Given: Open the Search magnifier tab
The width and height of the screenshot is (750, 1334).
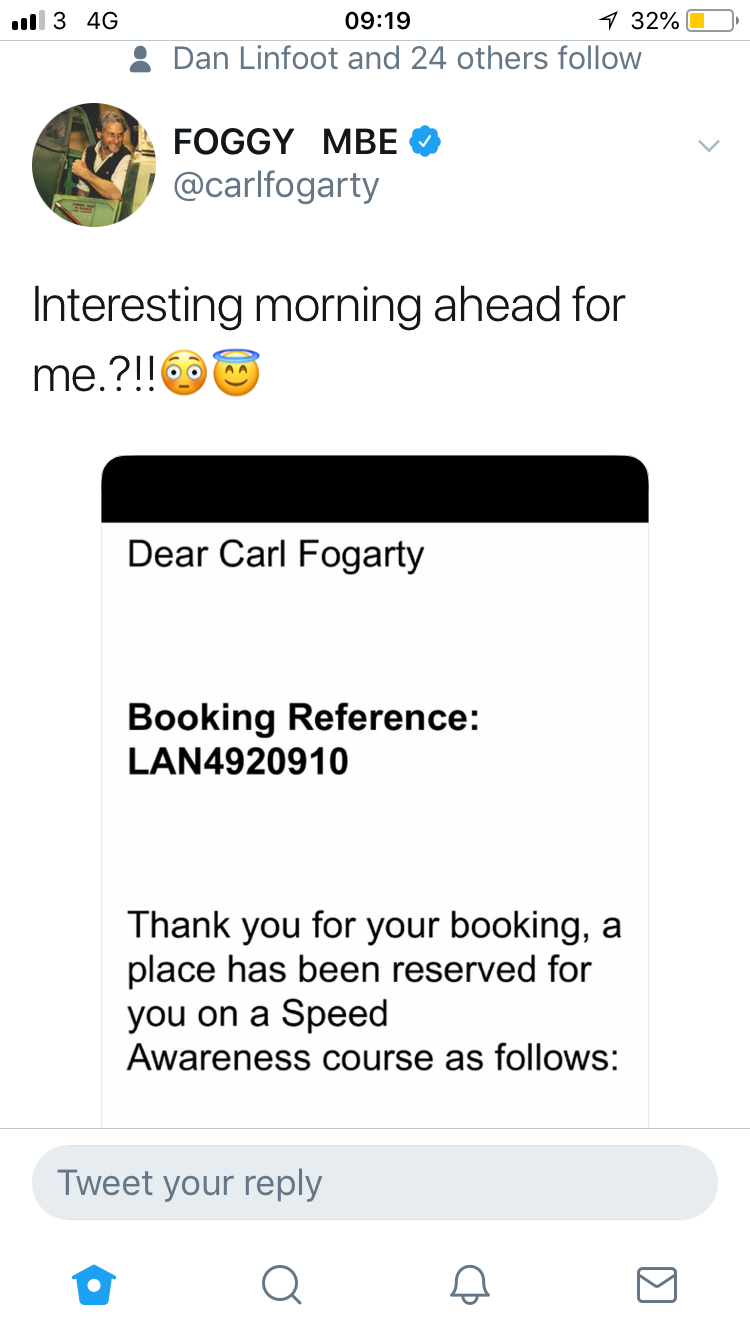Looking at the screenshot, I should tap(281, 1283).
